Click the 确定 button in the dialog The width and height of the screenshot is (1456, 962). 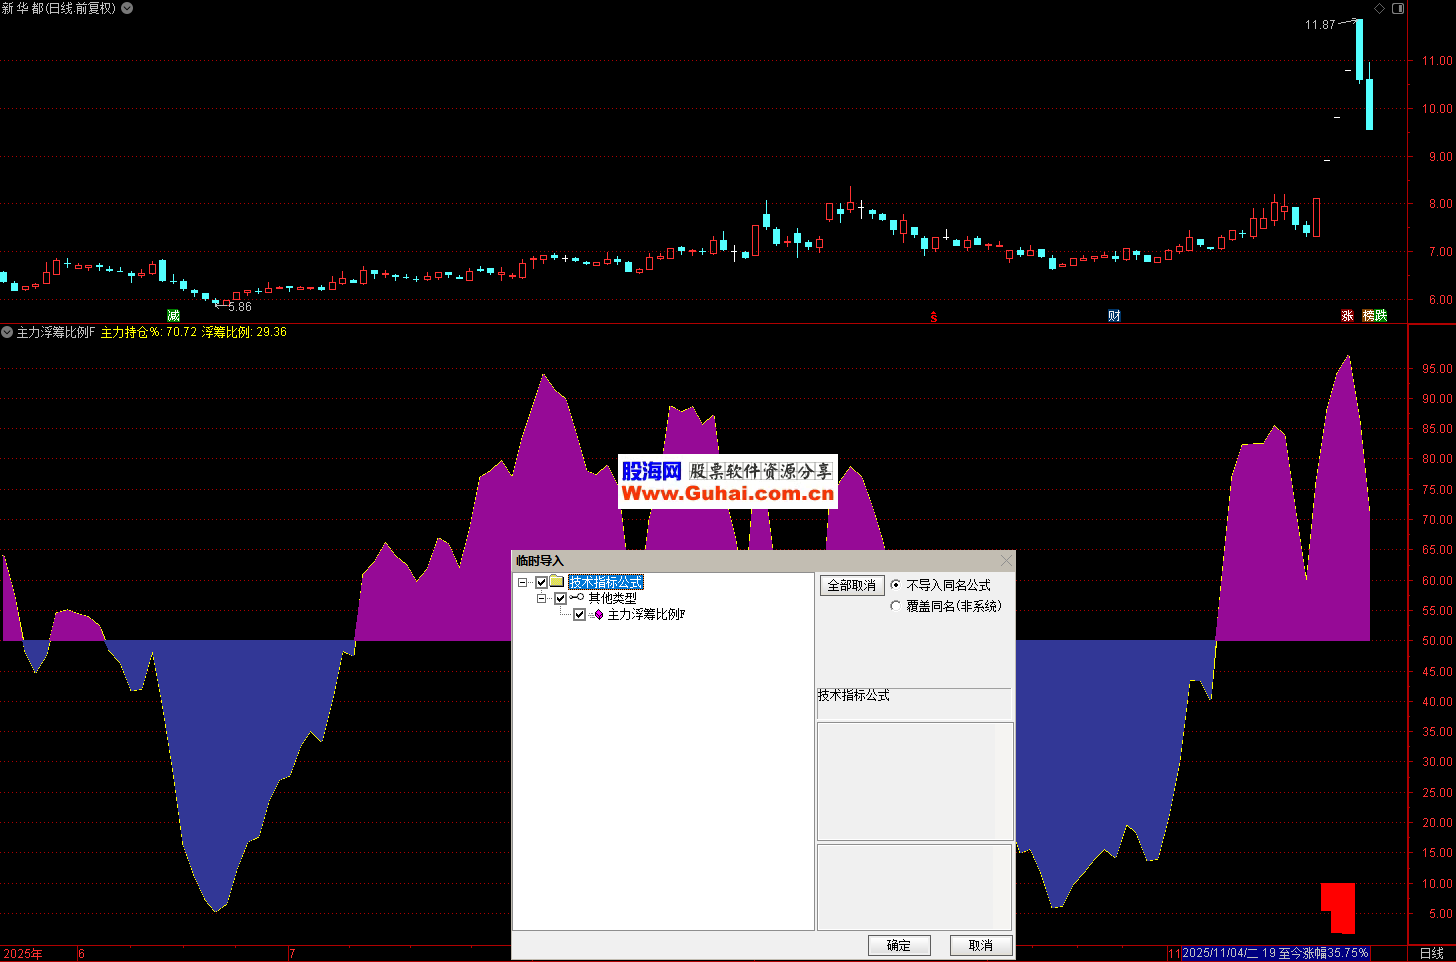tap(899, 945)
